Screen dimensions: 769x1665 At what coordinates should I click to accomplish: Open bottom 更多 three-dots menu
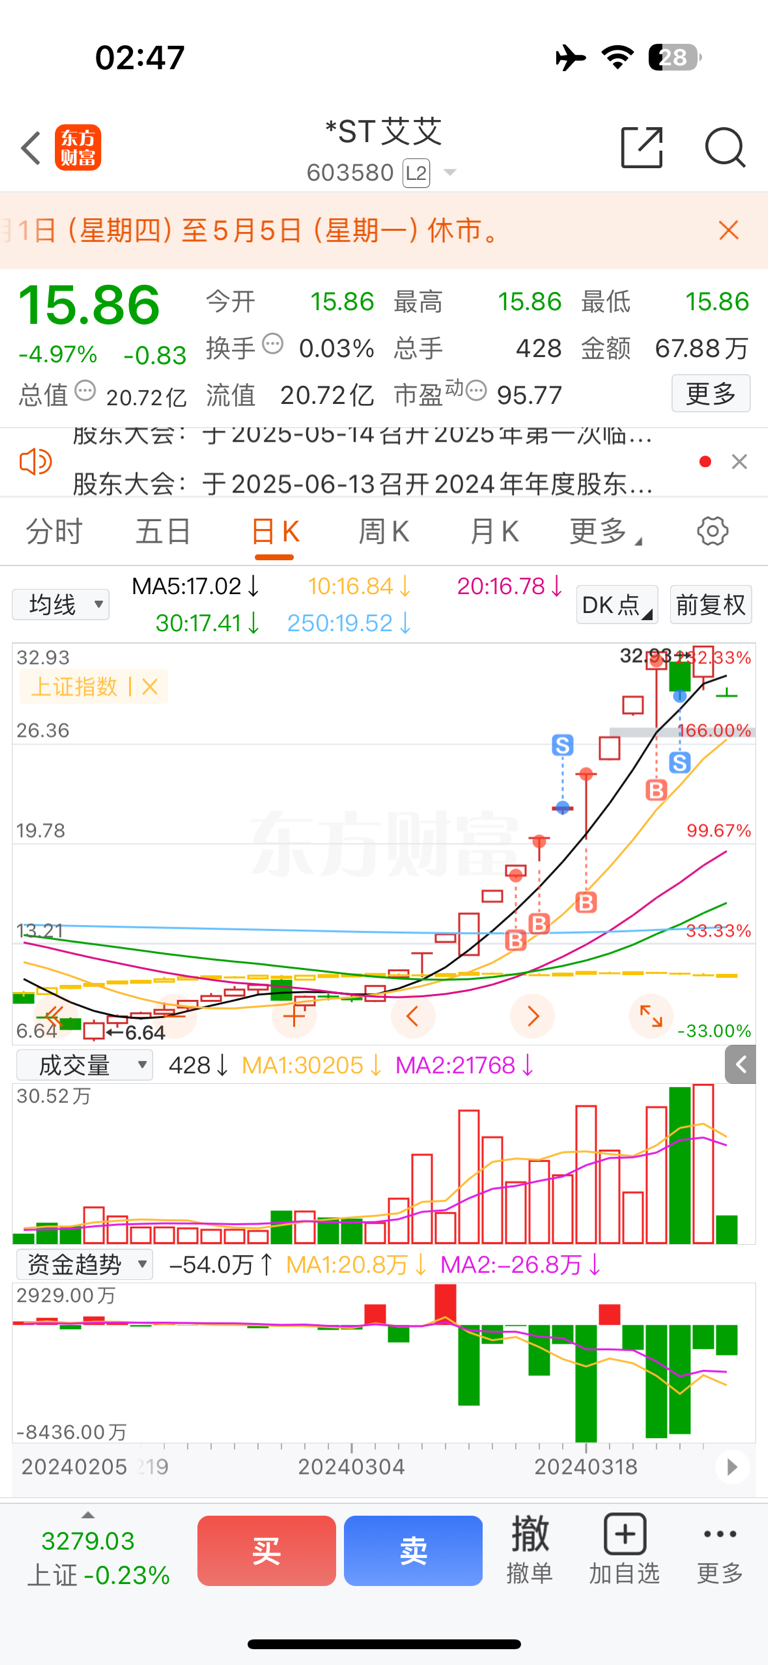pos(720,1550)
